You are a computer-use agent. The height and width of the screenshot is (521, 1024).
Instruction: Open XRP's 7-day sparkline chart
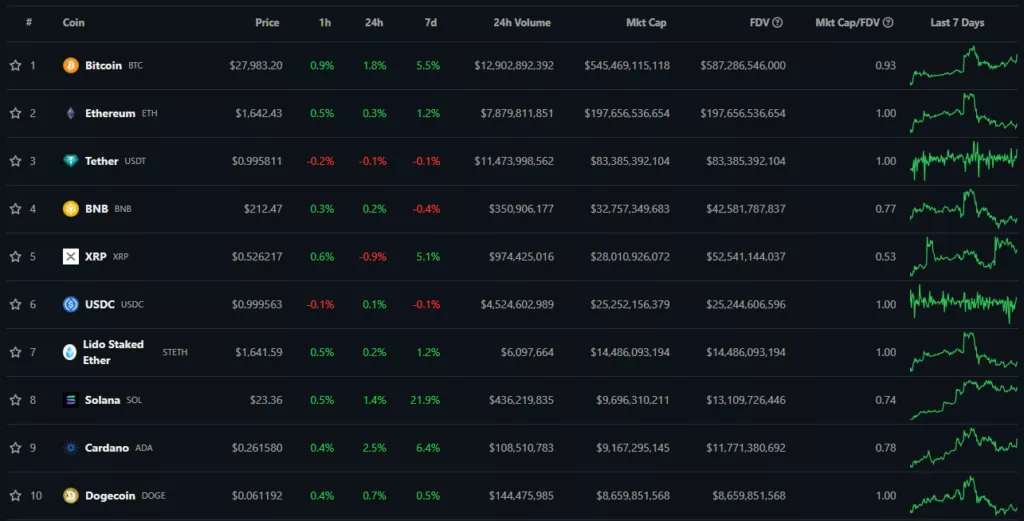tap(963, 257)
